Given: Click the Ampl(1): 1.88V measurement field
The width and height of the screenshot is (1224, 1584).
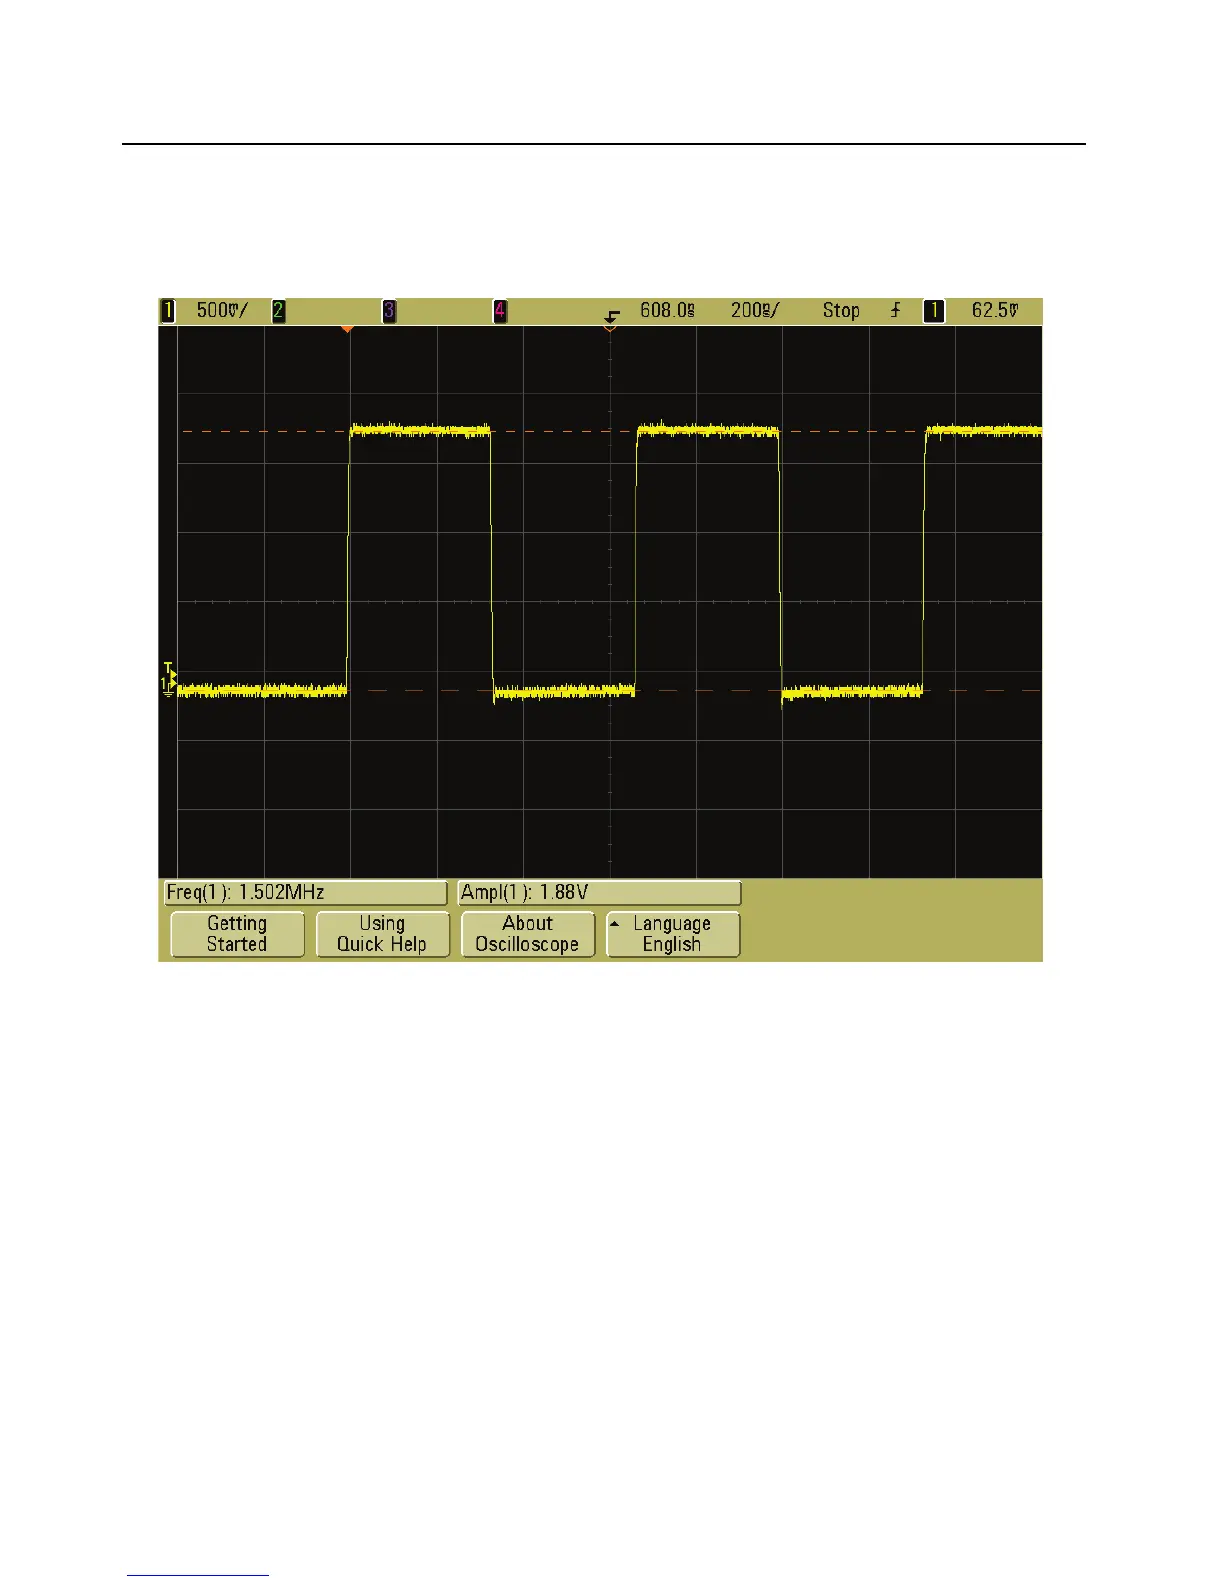Looking at the screenshot, I should pyautogui.click(x=600, y=893).
